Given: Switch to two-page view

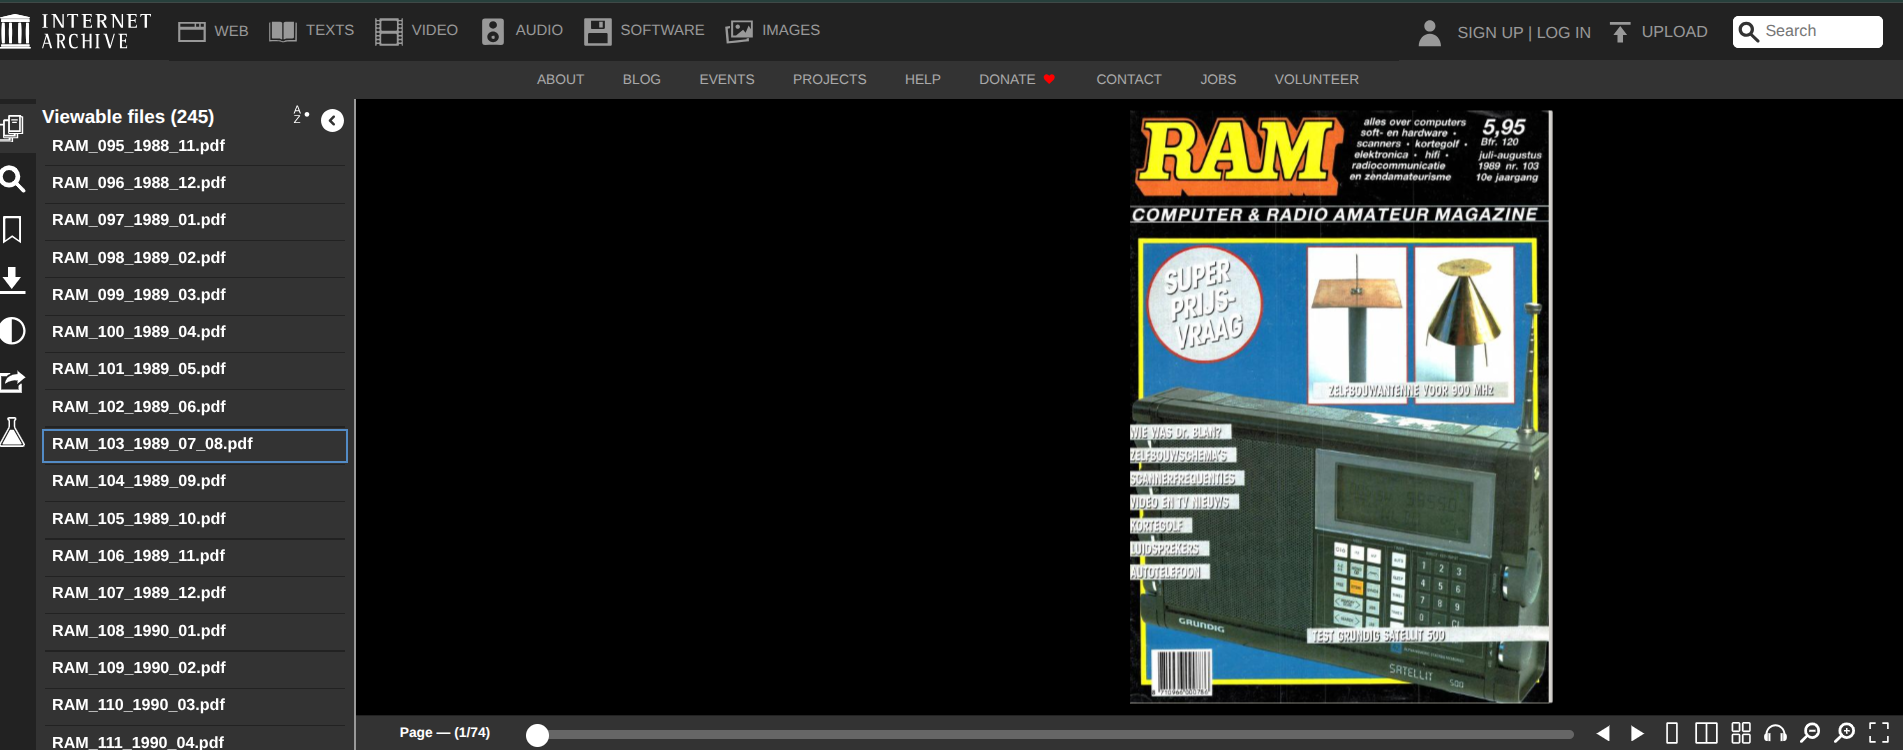Looking at the screenshot, I should coord(1706,733).
